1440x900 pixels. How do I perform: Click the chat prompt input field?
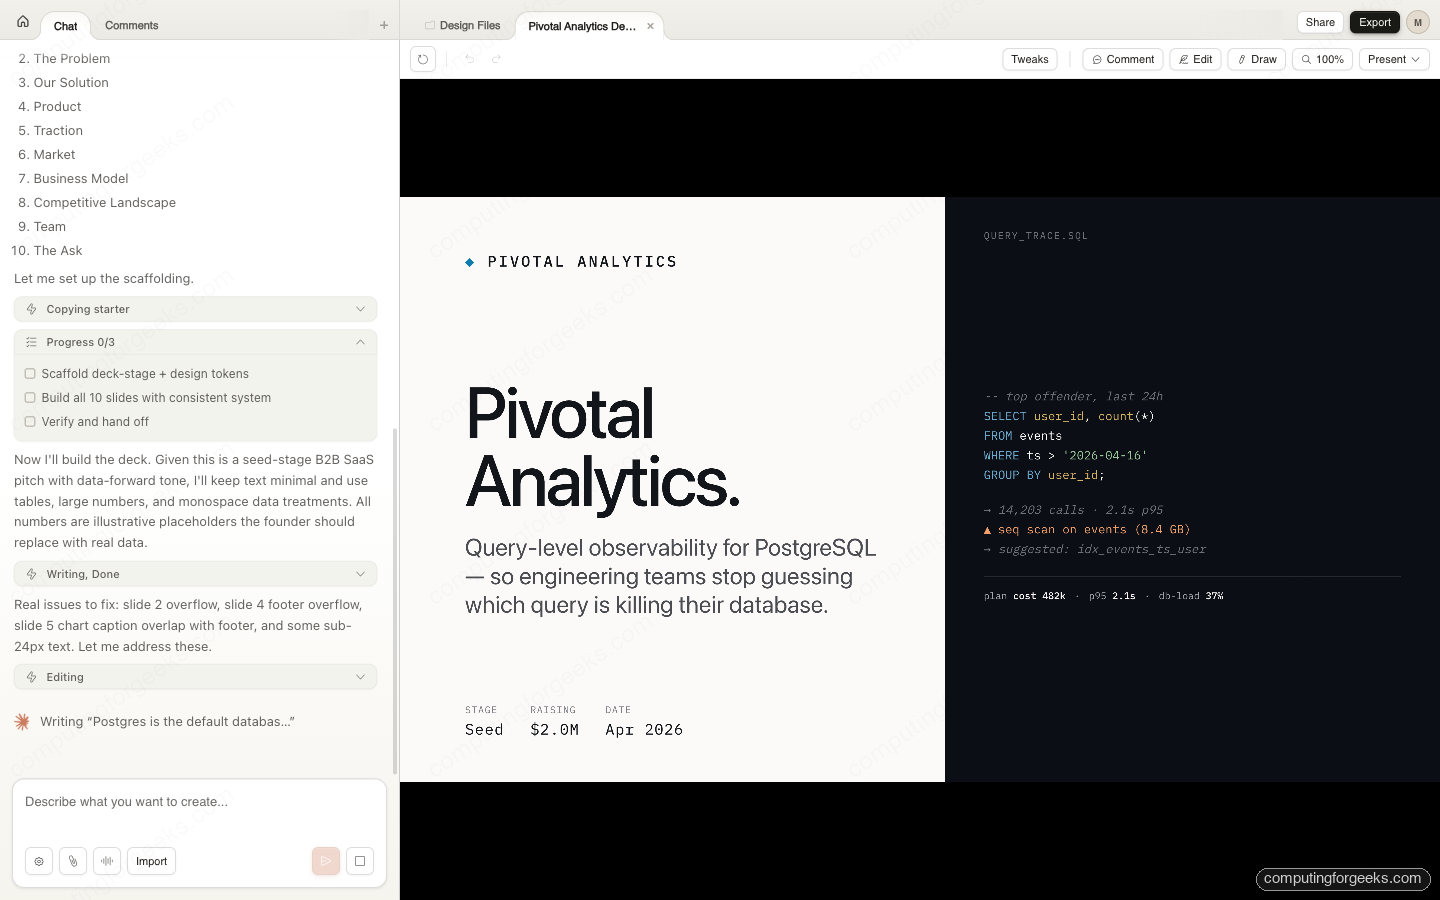point(199,802)
